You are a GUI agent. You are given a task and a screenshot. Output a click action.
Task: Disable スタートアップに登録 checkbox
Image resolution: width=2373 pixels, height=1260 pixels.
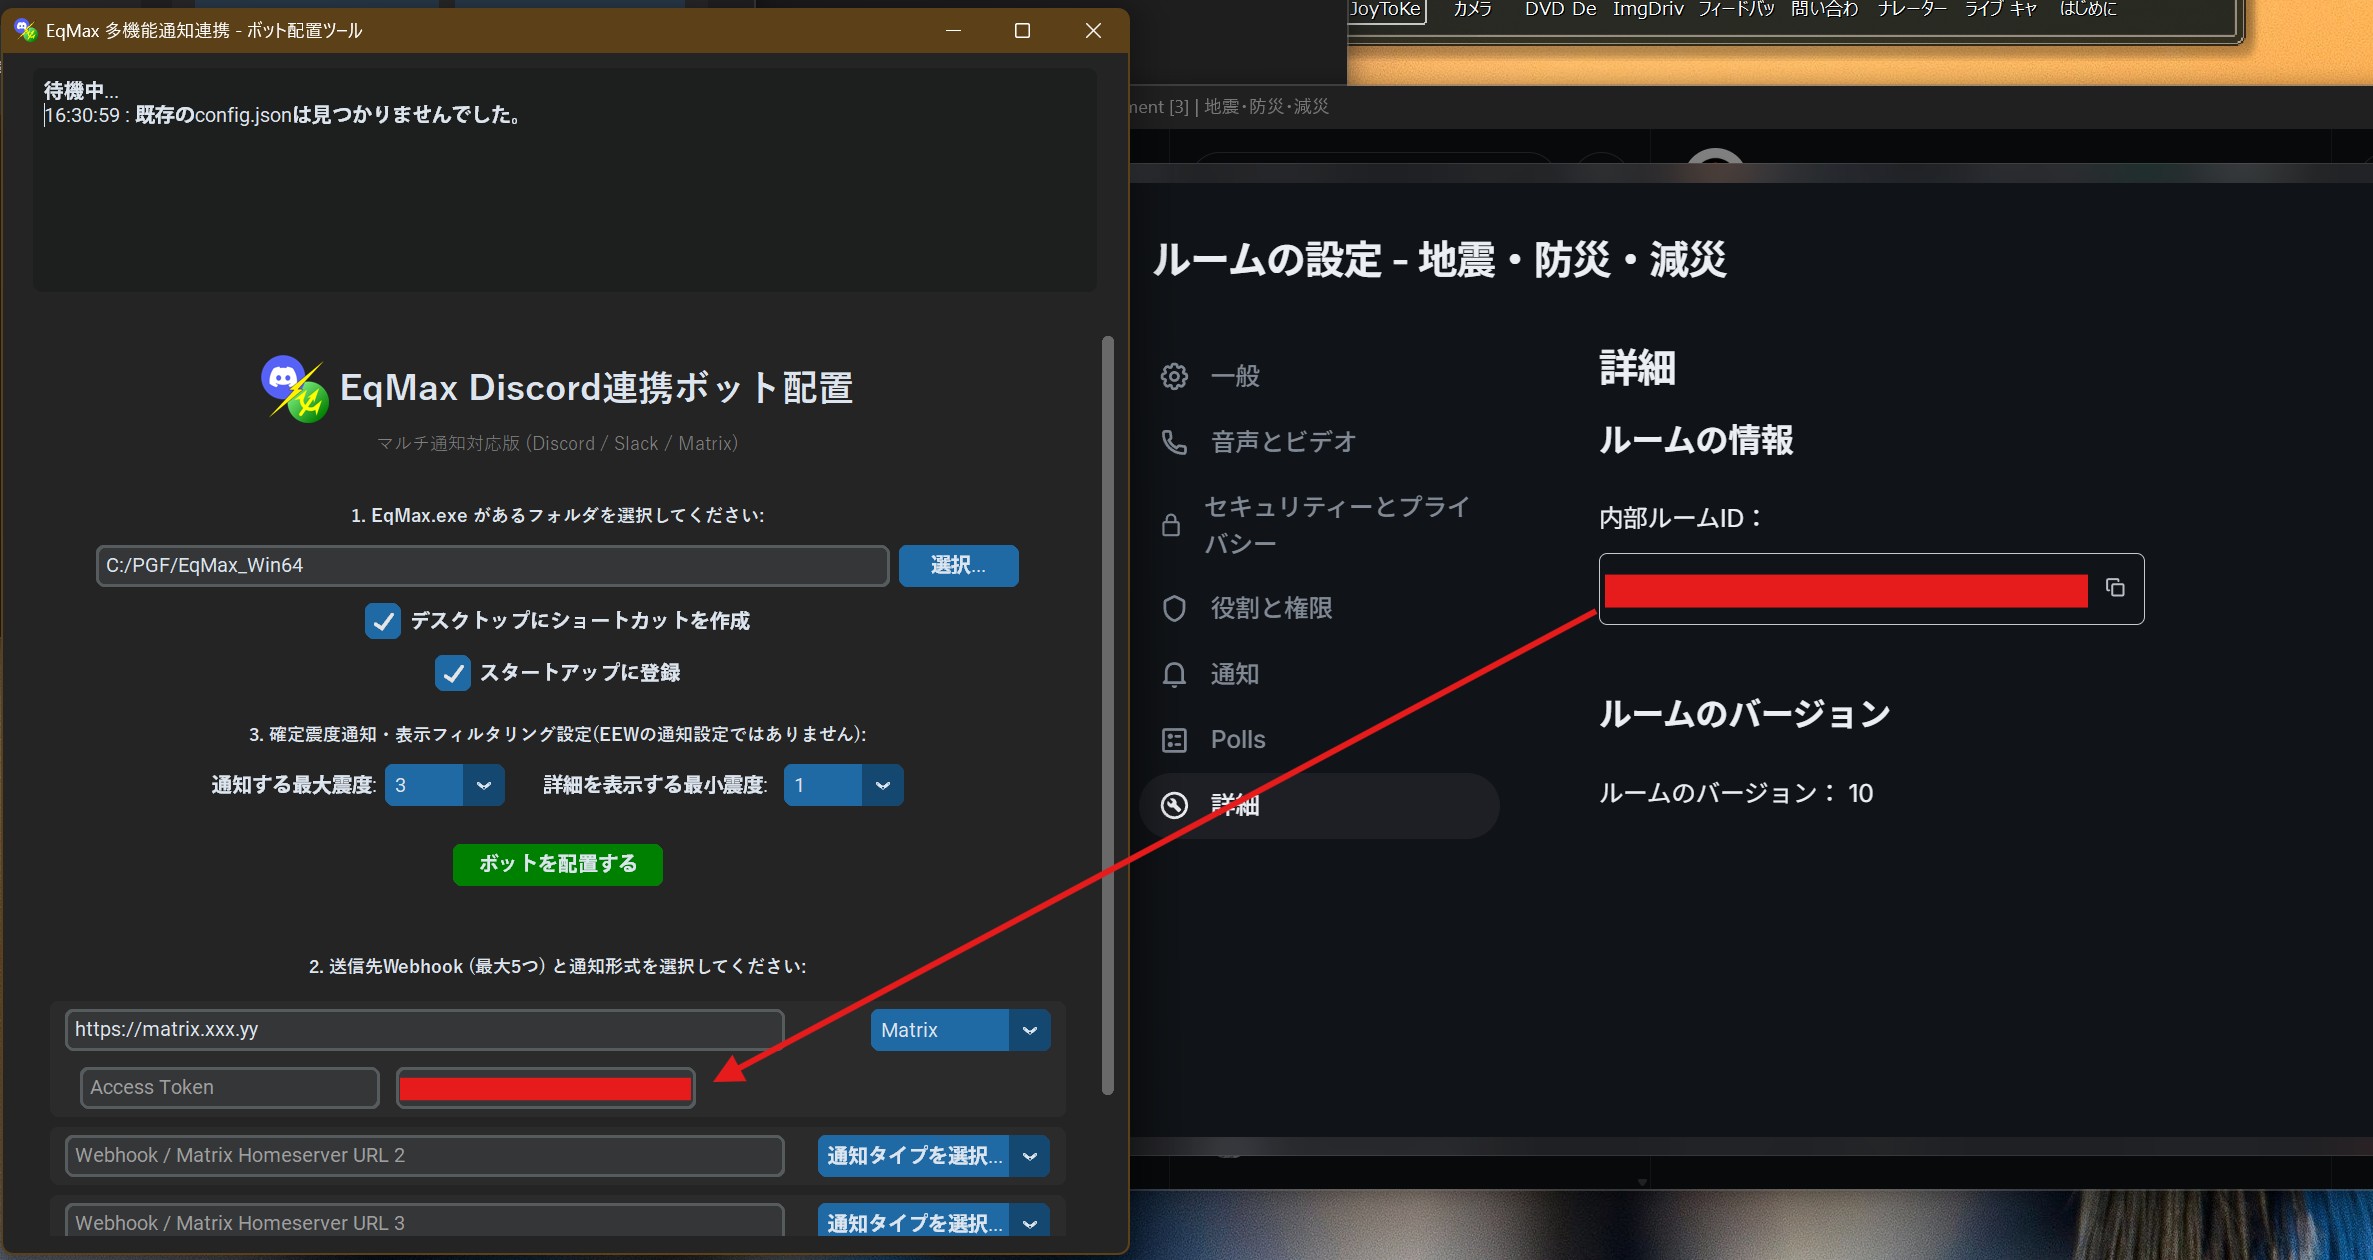(x=453, y=672)
